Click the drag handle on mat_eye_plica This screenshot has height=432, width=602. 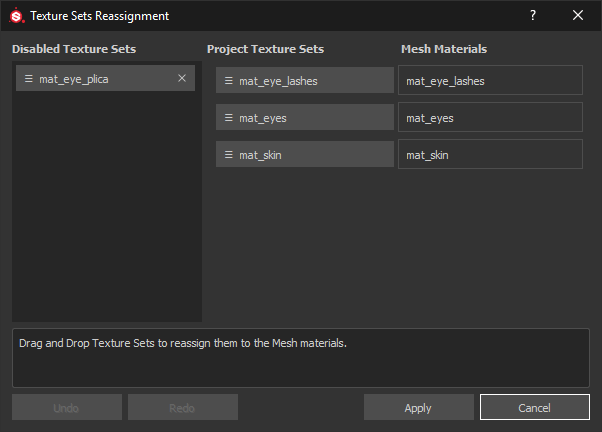tap(29, 79)
